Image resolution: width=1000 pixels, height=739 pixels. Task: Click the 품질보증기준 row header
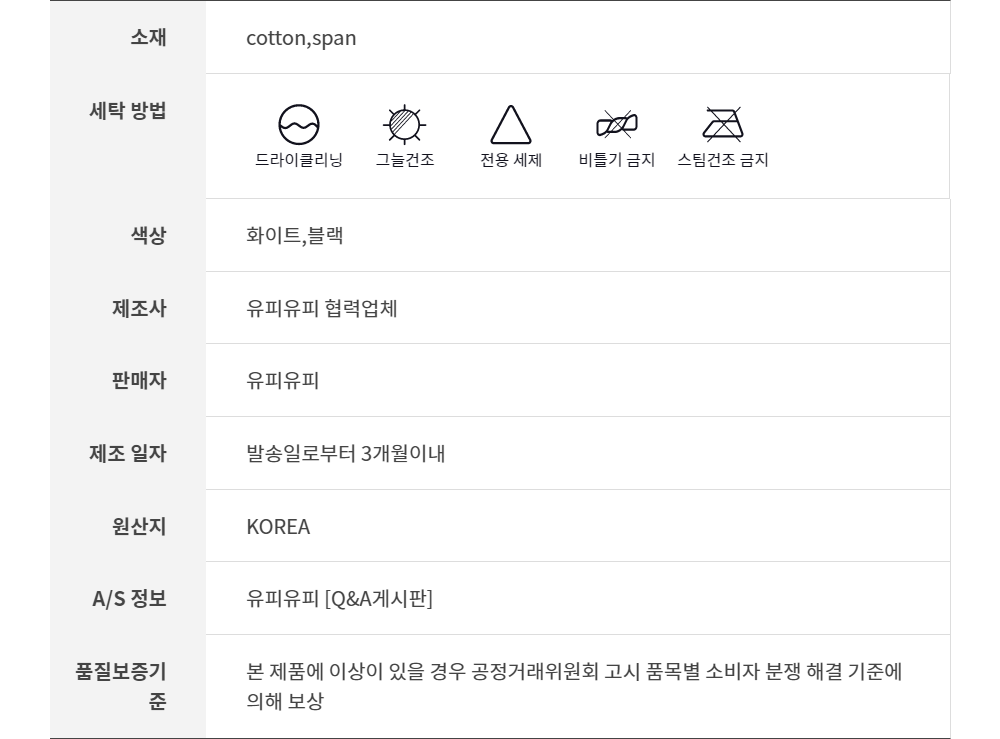click(x=121, y=685)
